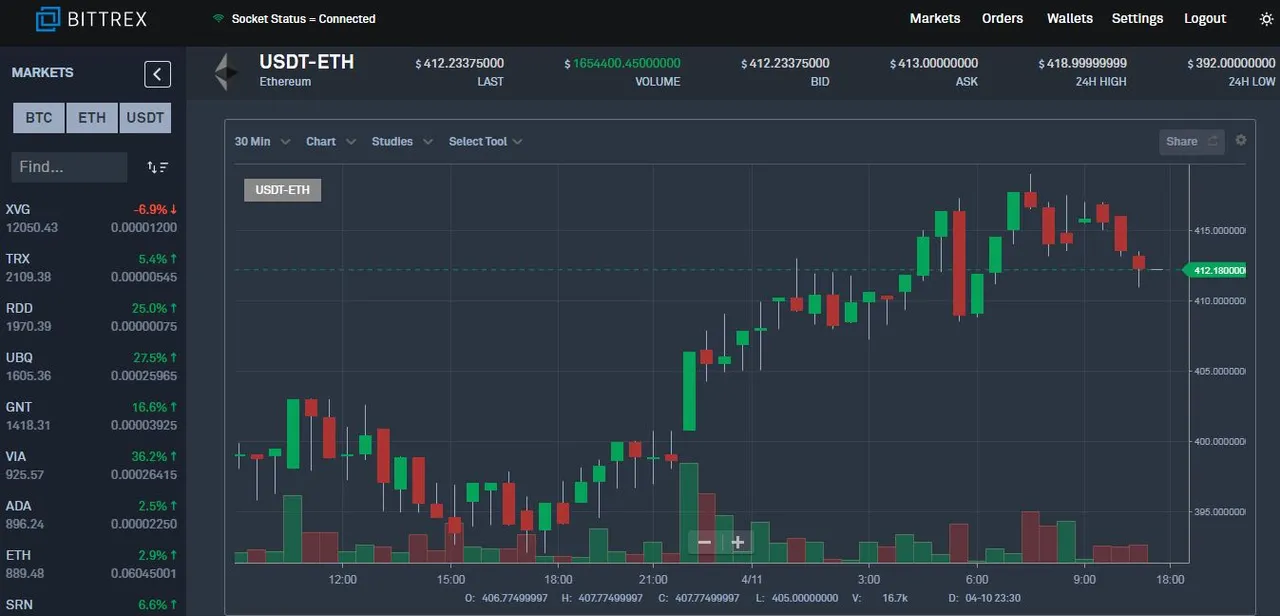Click the USDT-ETH market title
Image resolution: width=1280 pixels, height=616 pixels.
[306, 62]
